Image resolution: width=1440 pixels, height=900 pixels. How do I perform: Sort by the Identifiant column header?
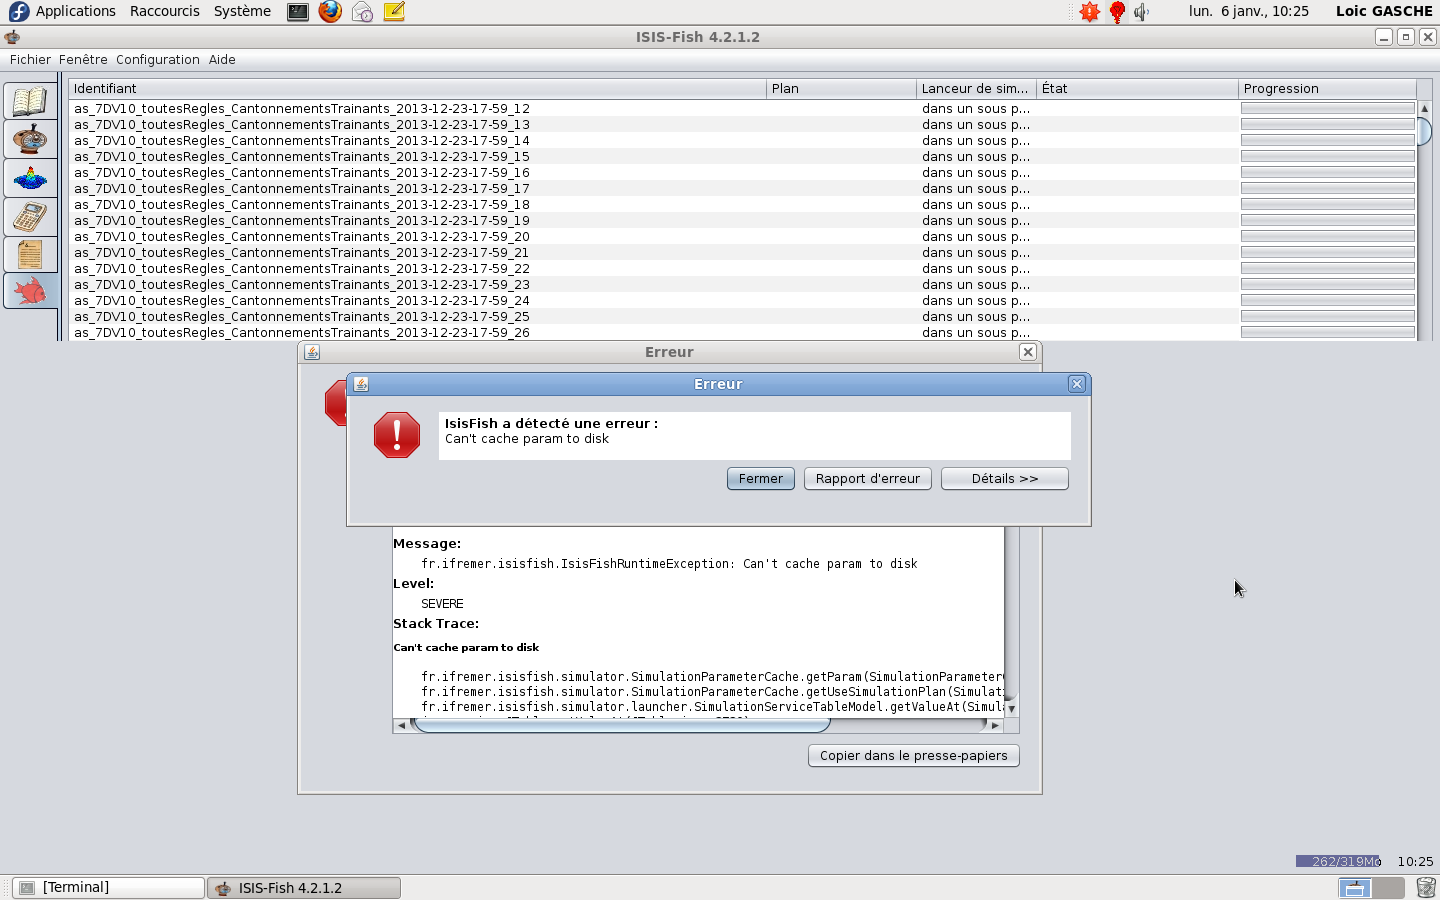pyautogui.click(x=417, y=89)
